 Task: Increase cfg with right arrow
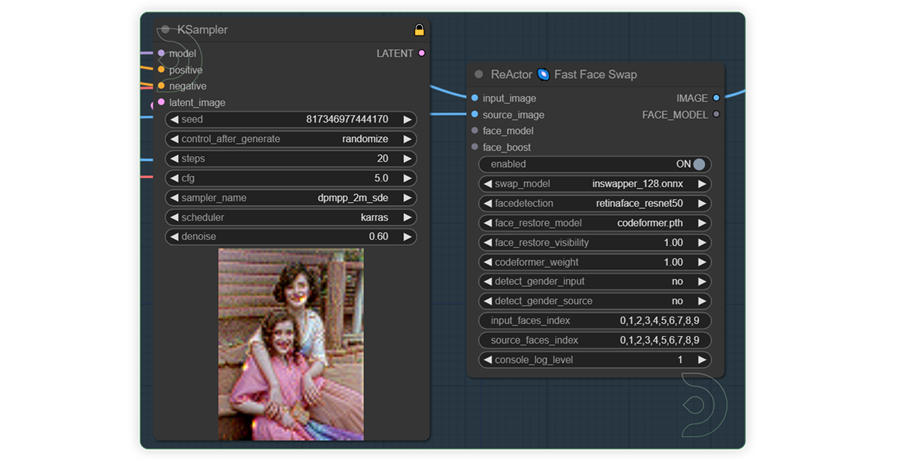tap(408, 178)
